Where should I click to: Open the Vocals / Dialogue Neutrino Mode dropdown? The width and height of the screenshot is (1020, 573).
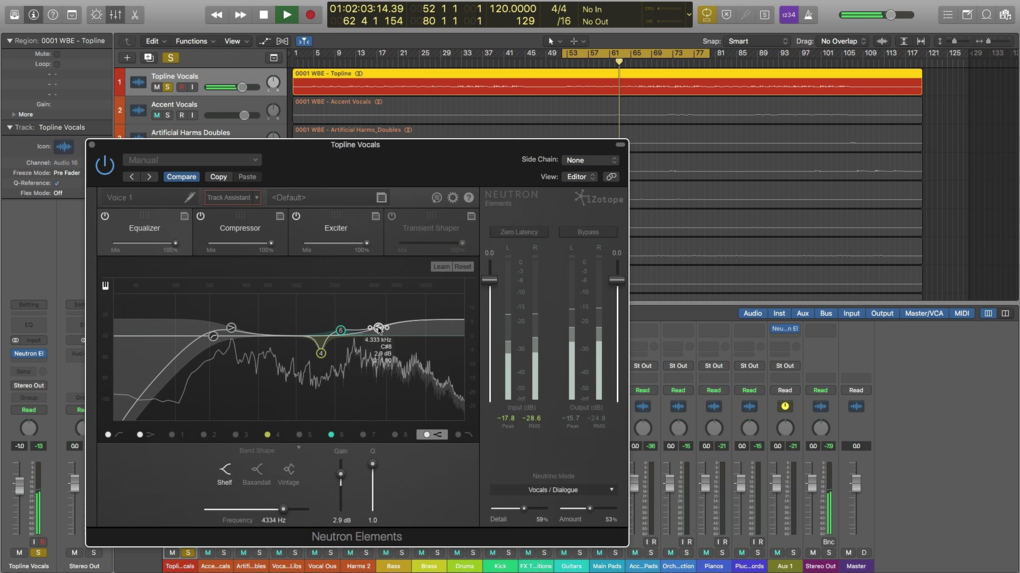(x=554, y=490)
